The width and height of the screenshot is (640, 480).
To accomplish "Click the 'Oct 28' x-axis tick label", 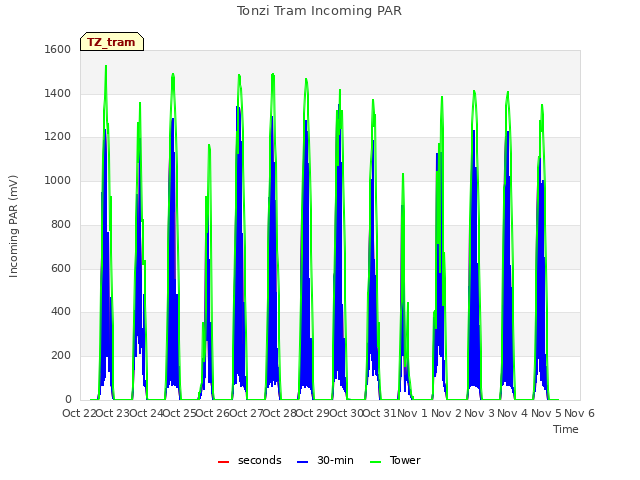I will (x=280, y=413).
